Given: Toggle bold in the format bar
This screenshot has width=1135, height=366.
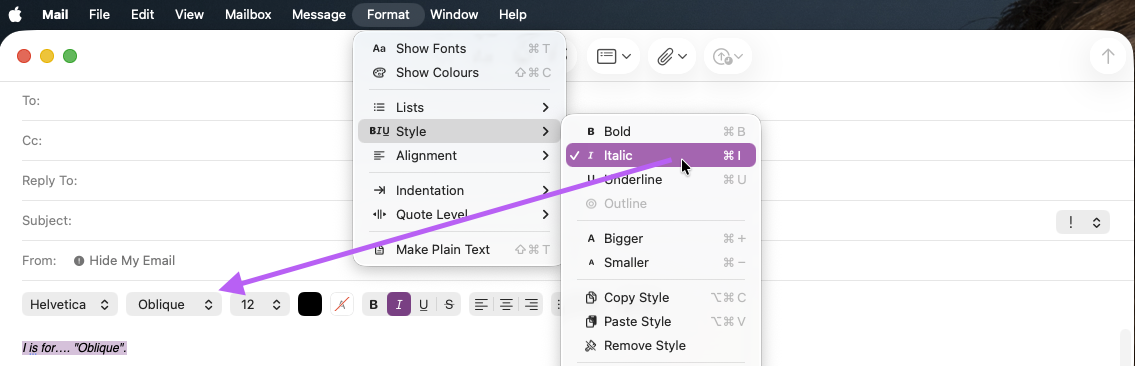Looking at the screenshot, I should coord(374,305).
